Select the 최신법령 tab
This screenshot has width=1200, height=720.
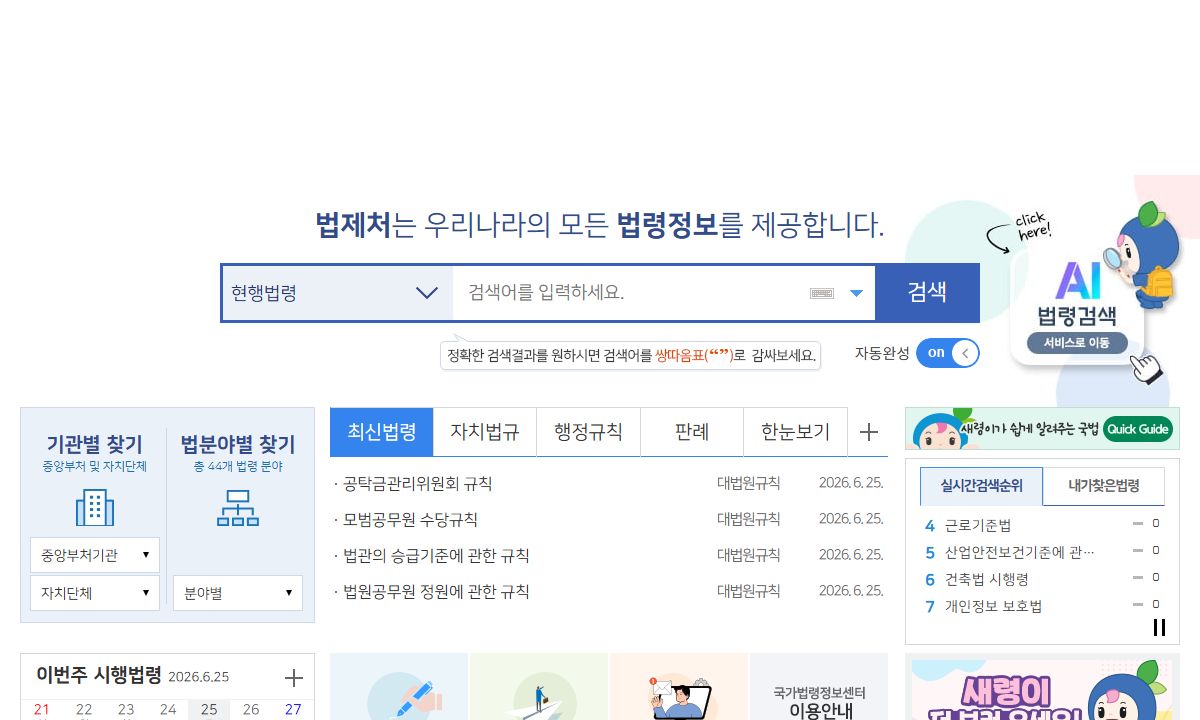pyautogui.click(x=382, y=432)
